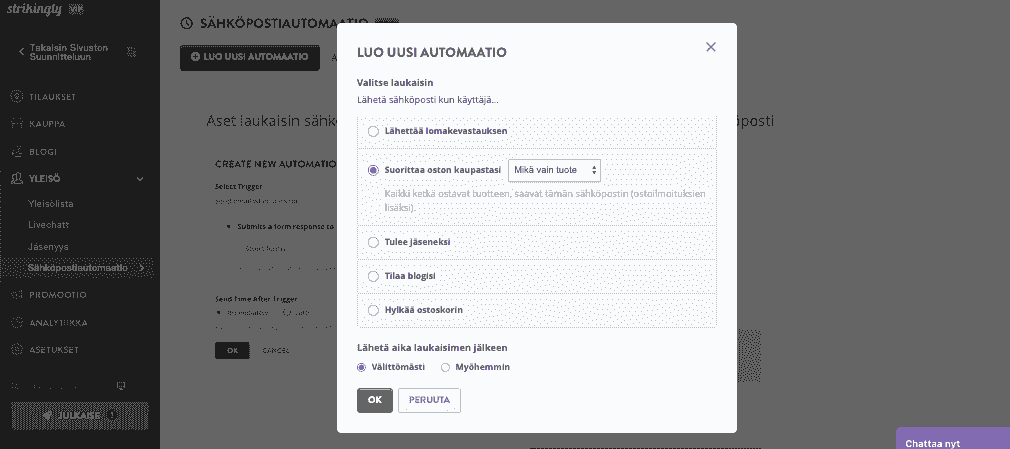The height and width of the screenshot is (449, 1010).
Task: Click the Valitse laukaisin label
Action: click(395, 82)
